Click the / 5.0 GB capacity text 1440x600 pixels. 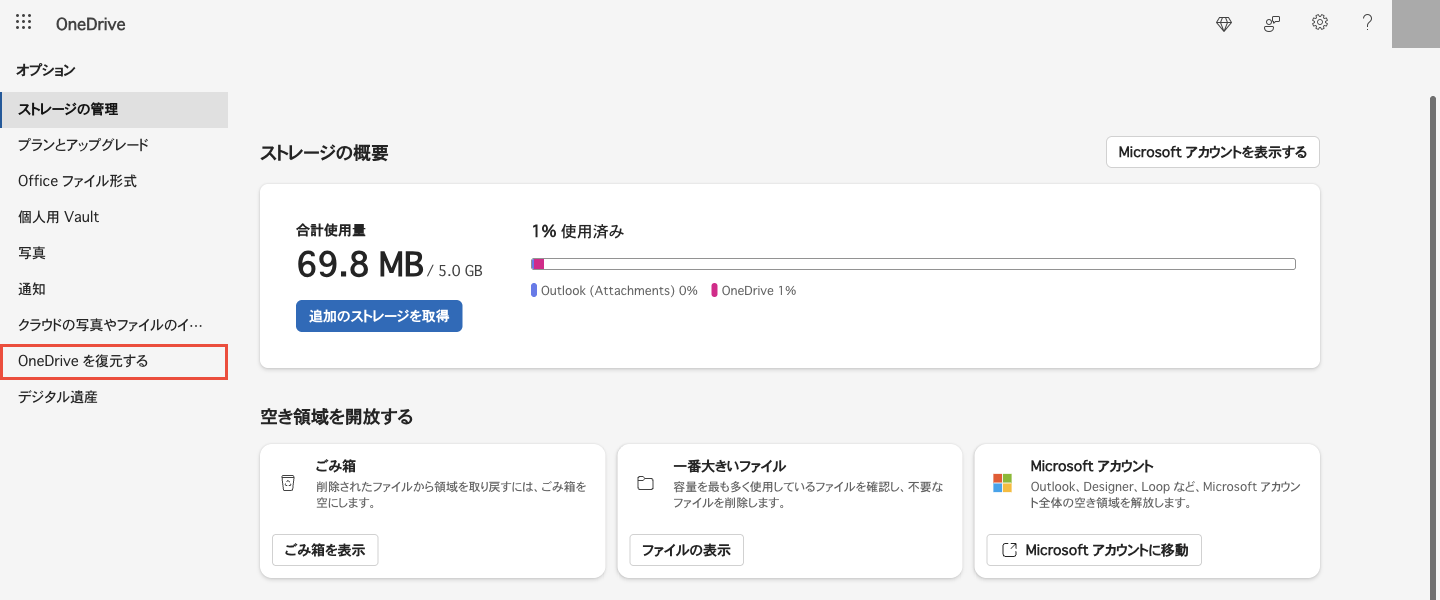click(455, 271)
